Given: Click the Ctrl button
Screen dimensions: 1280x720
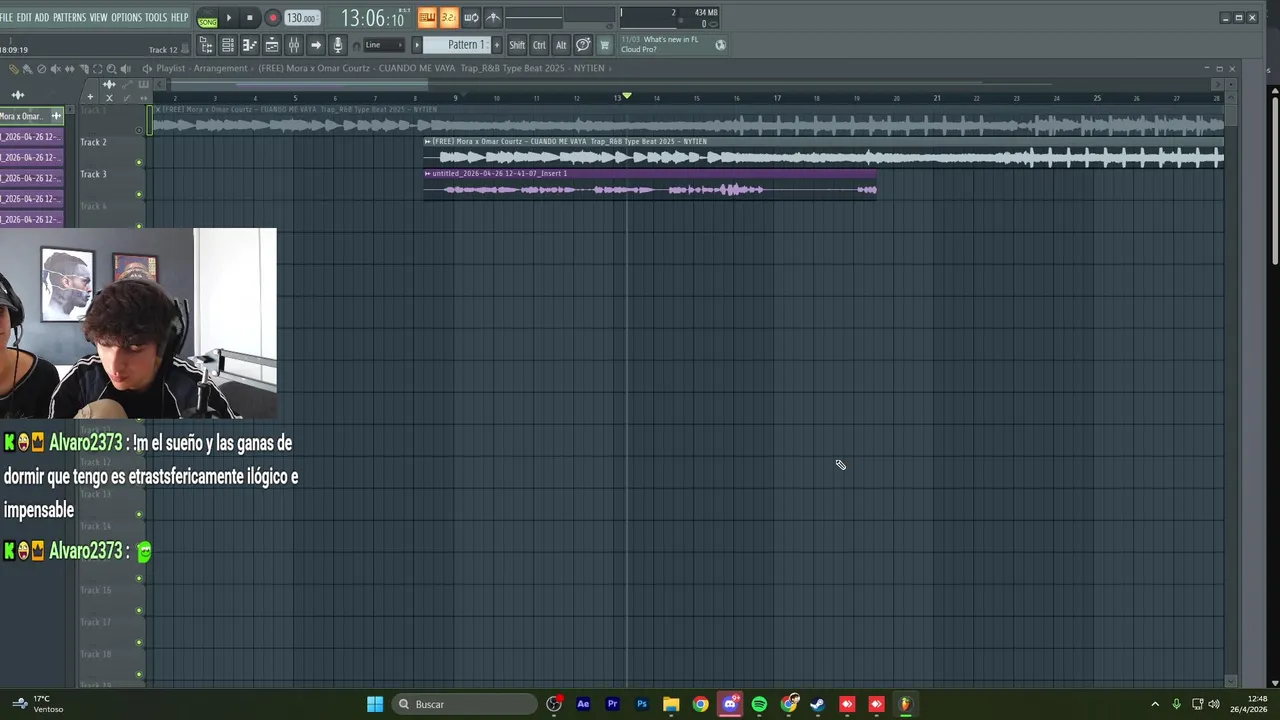Looking at the screenshot, I should pos(539,45).
